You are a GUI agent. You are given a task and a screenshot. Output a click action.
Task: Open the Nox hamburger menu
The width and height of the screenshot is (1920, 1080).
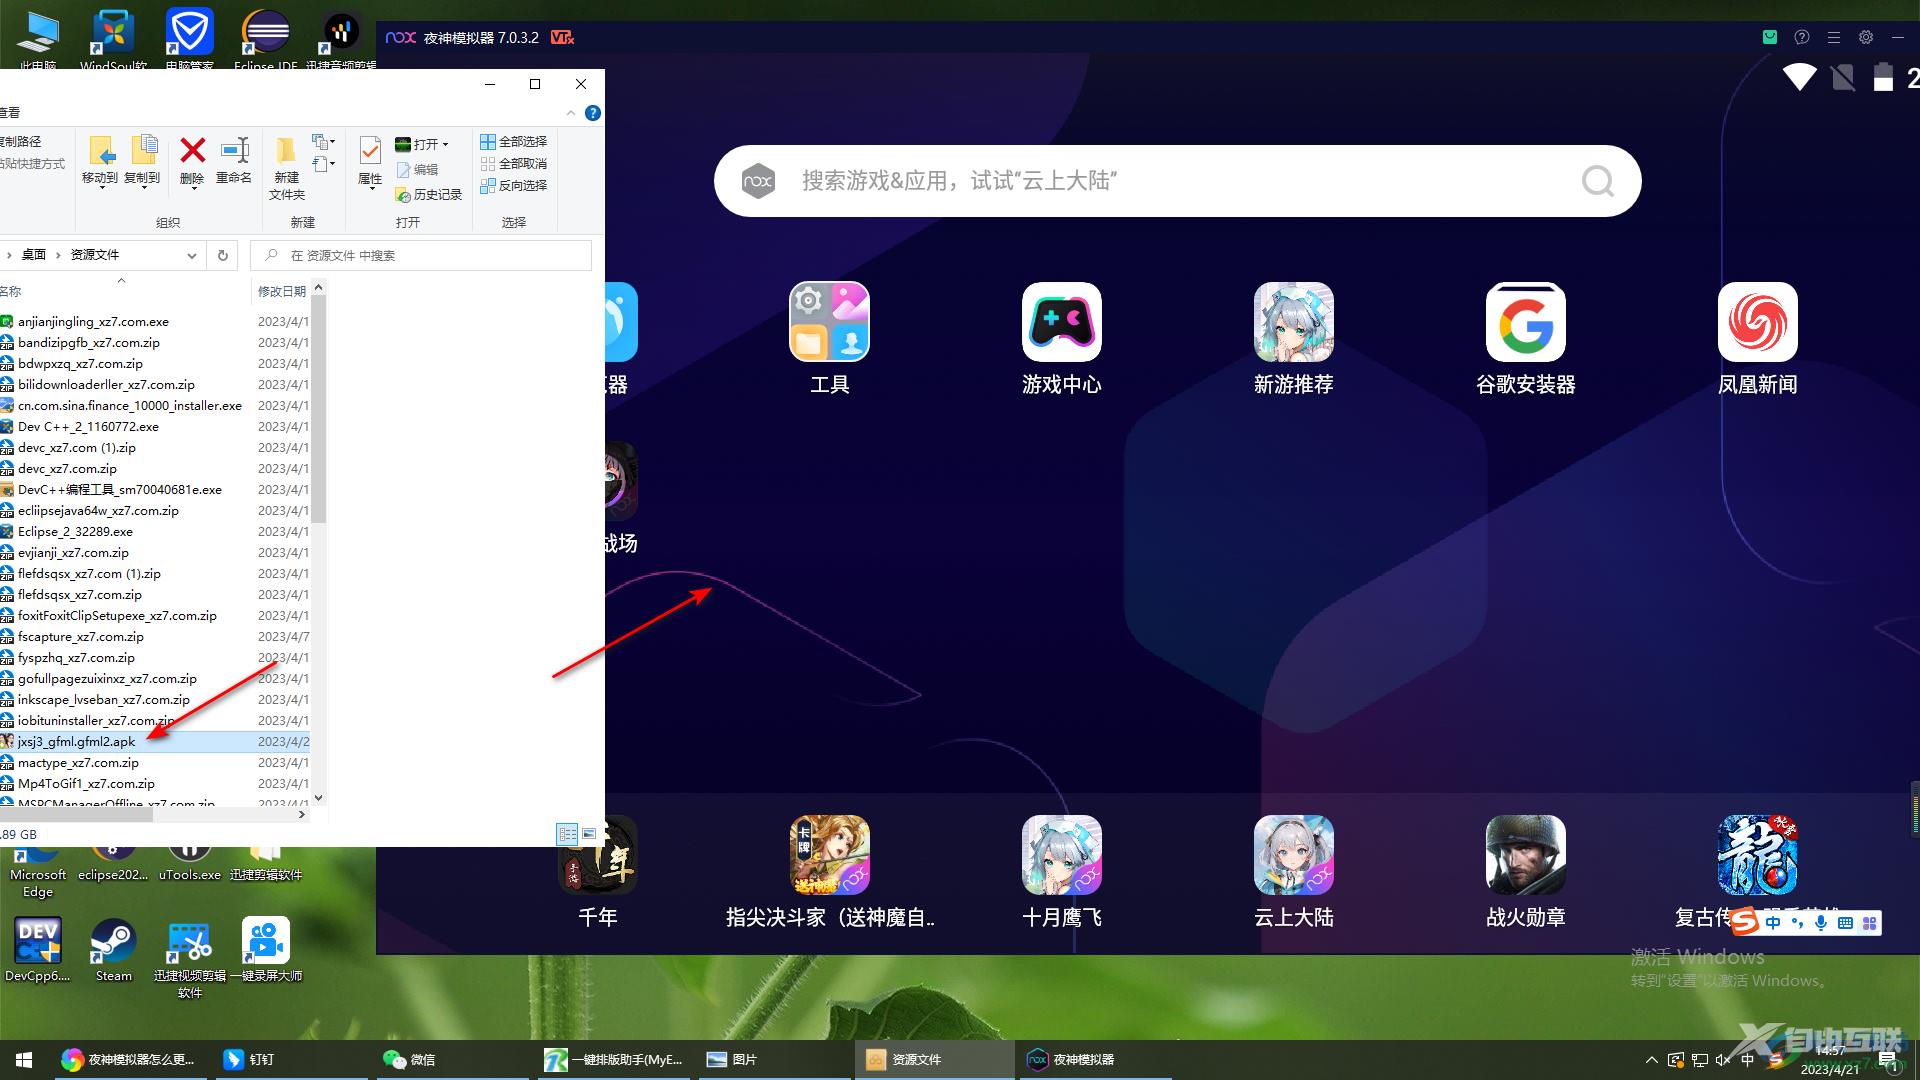pos(1833,37)
